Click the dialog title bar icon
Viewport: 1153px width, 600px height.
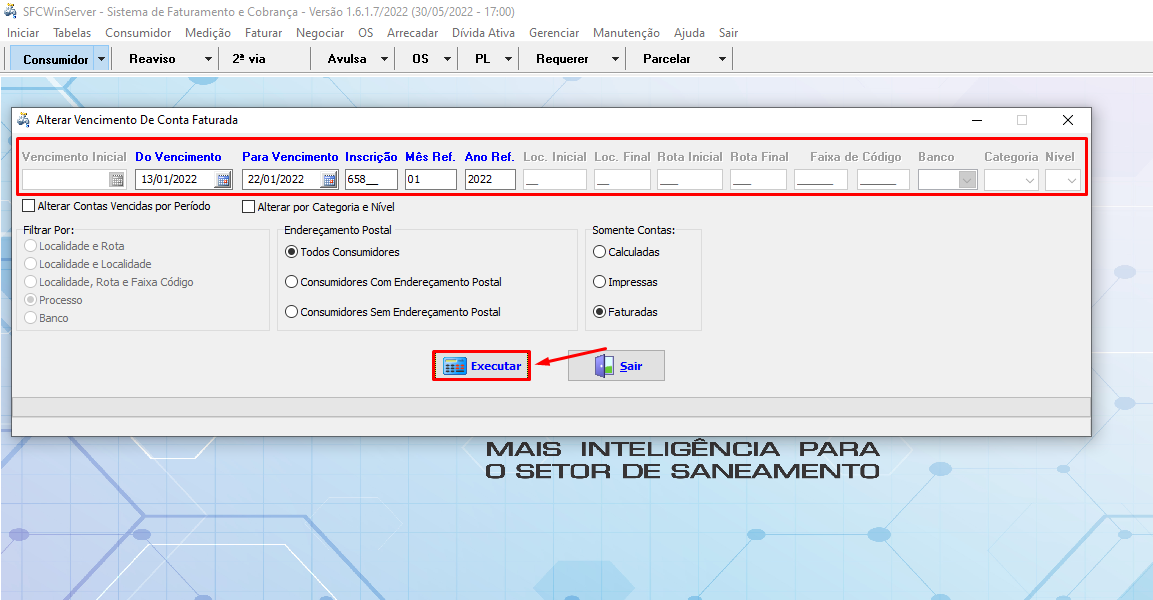(x=24, y=120)
